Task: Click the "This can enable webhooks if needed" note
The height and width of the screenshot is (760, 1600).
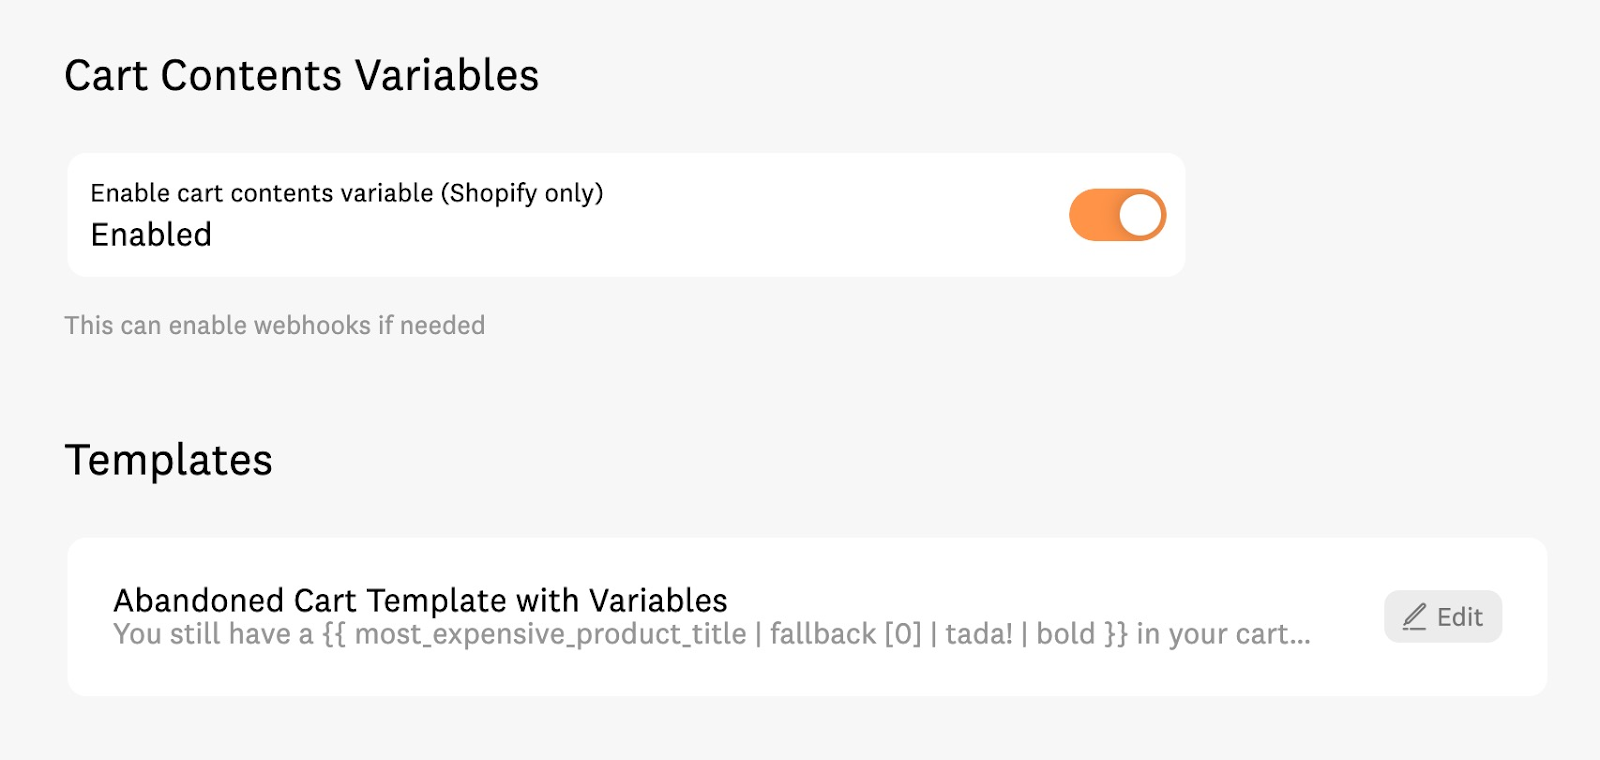Action: coord(274,325)
